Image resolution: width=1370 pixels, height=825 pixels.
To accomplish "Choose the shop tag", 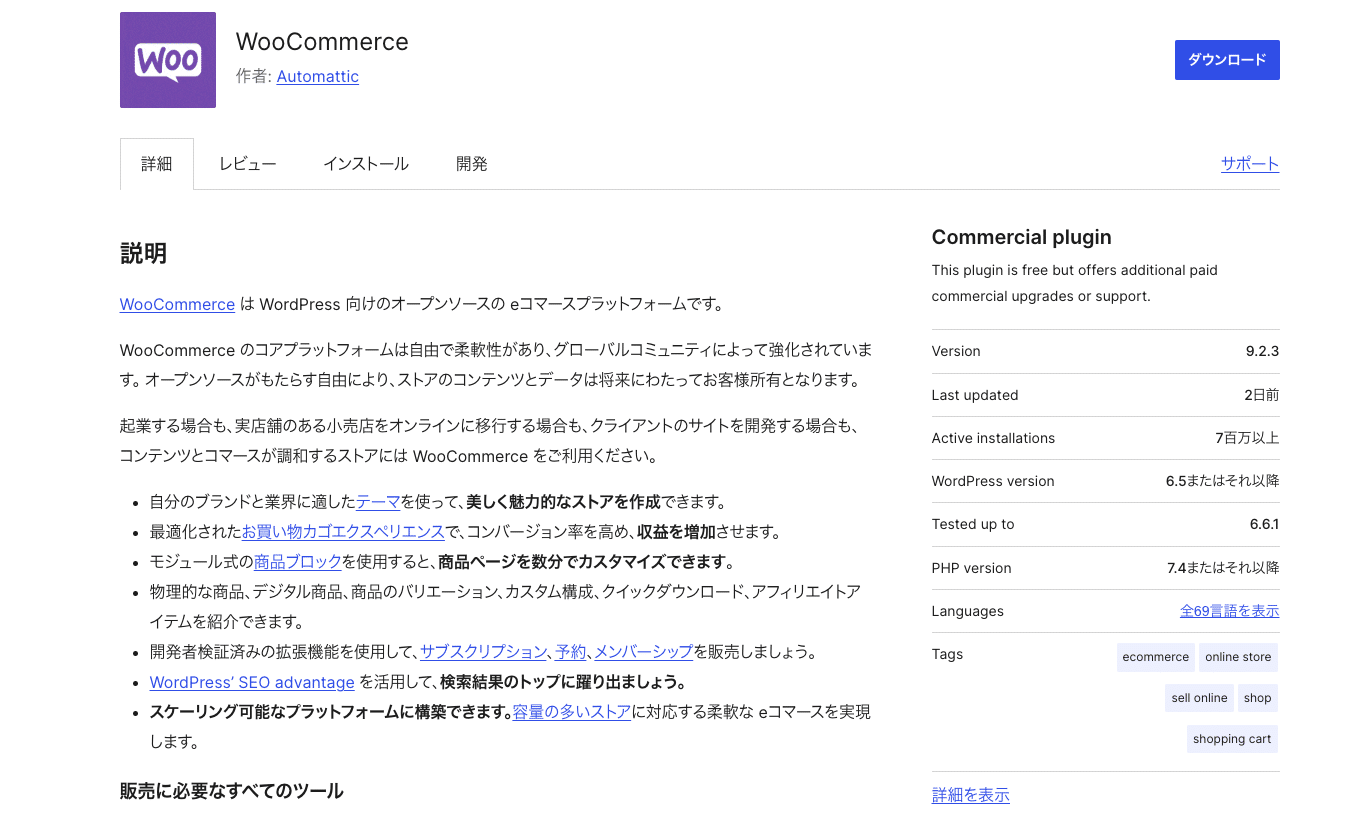I will click(1258, 698).
